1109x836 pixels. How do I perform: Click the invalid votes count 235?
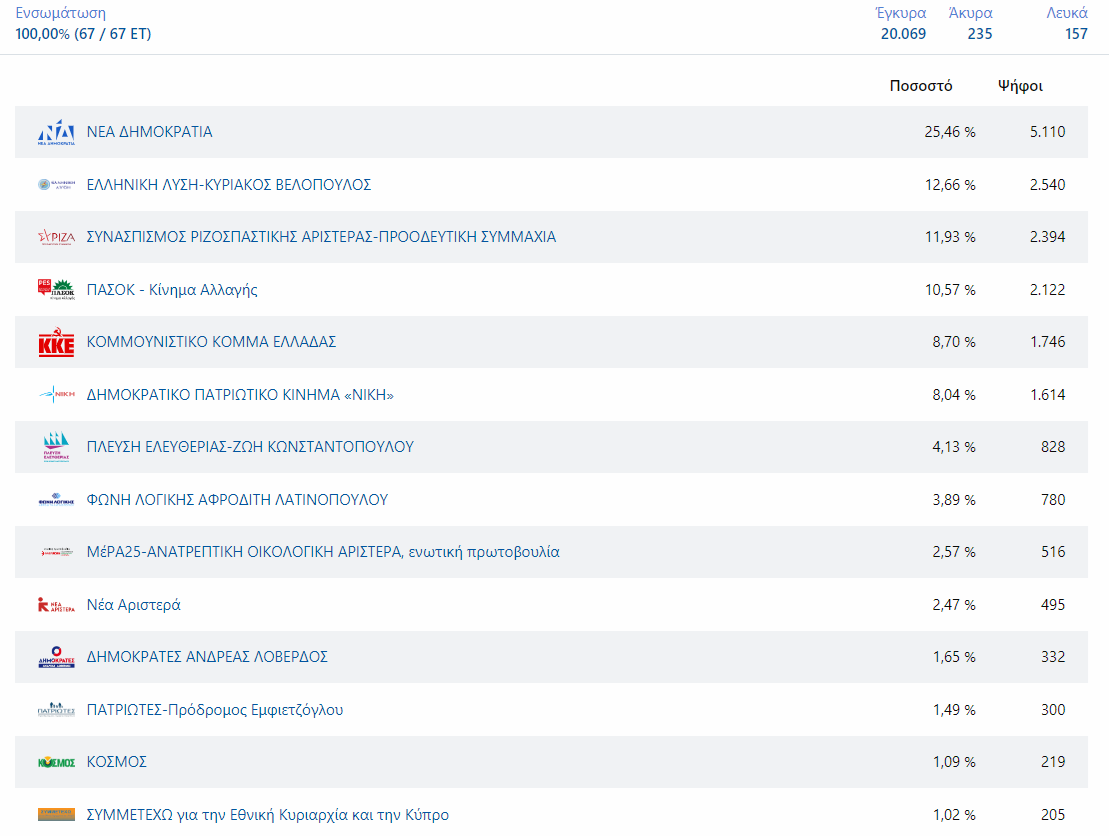pyautogui.click(x=980, y=34)
